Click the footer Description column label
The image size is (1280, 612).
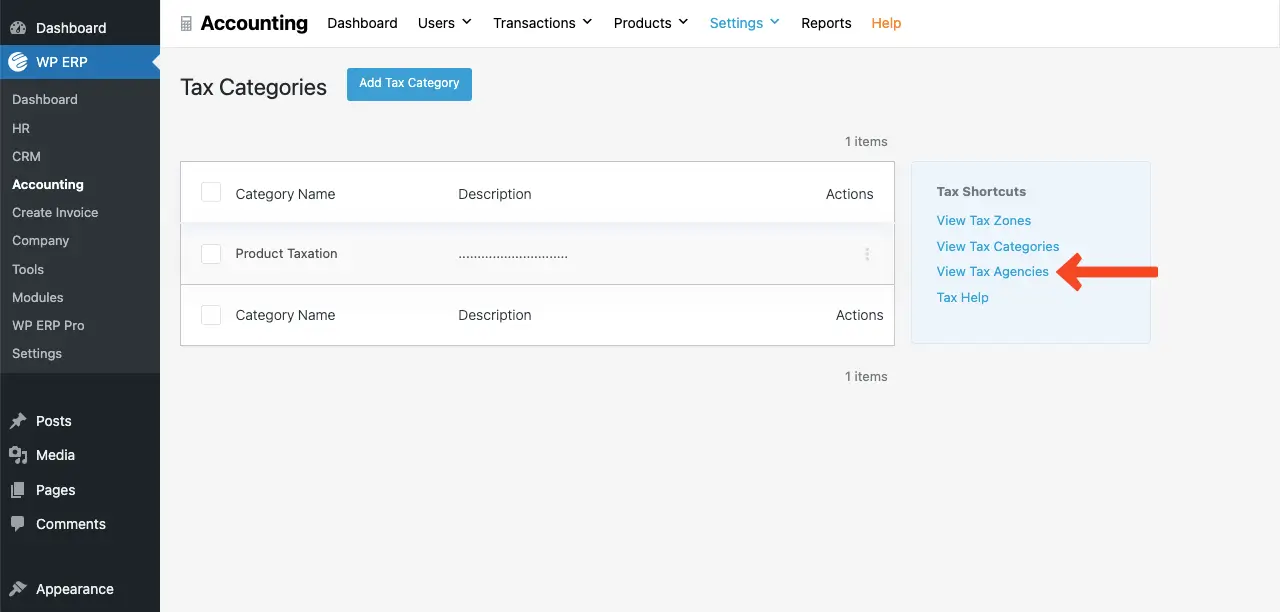point(495,315)
